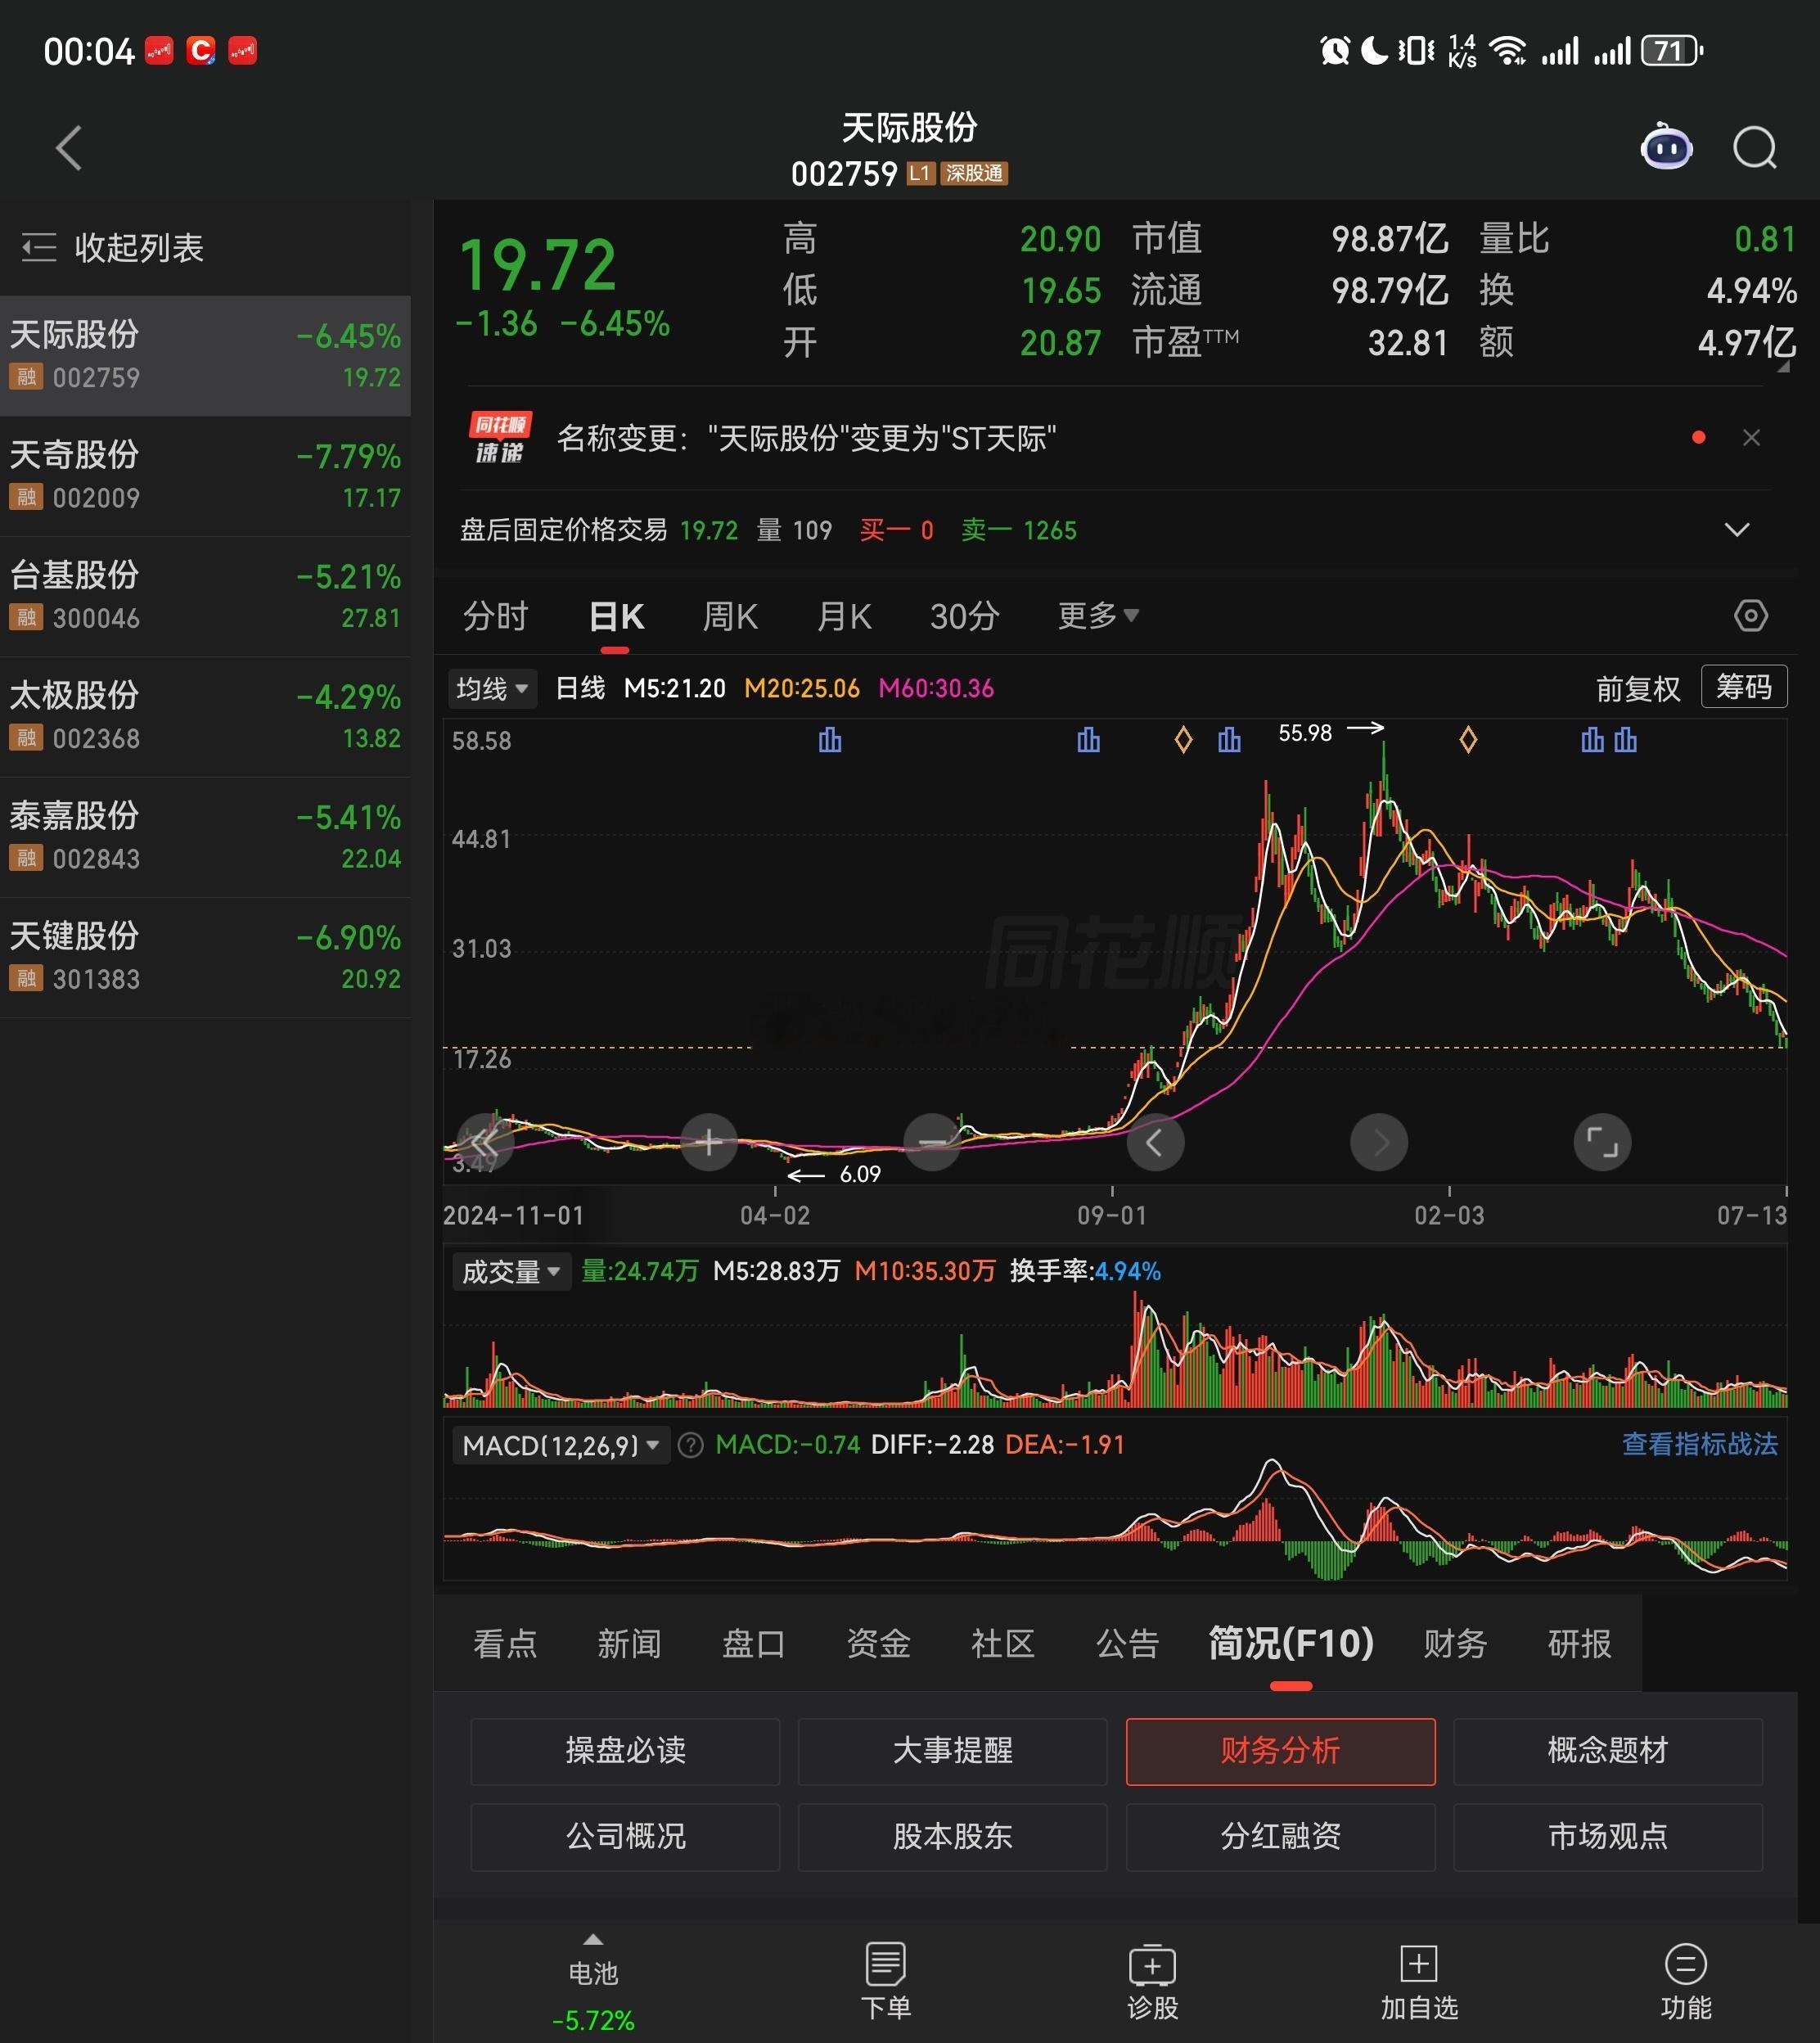This screenshot has height=2043, width=1820.
Task: Dismiss the name change notice with X
Action: coord(1751,437)
